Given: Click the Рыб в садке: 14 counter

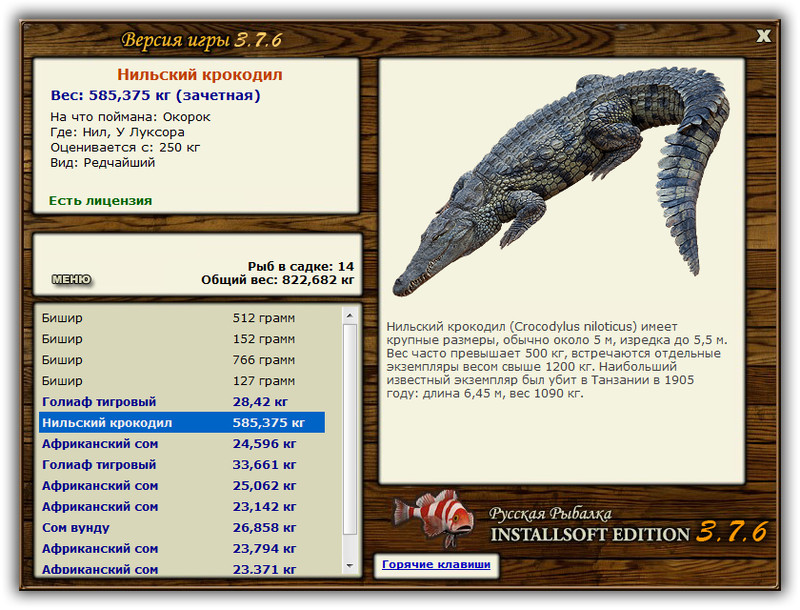Looking at the screenshot, I should [301, 266].
